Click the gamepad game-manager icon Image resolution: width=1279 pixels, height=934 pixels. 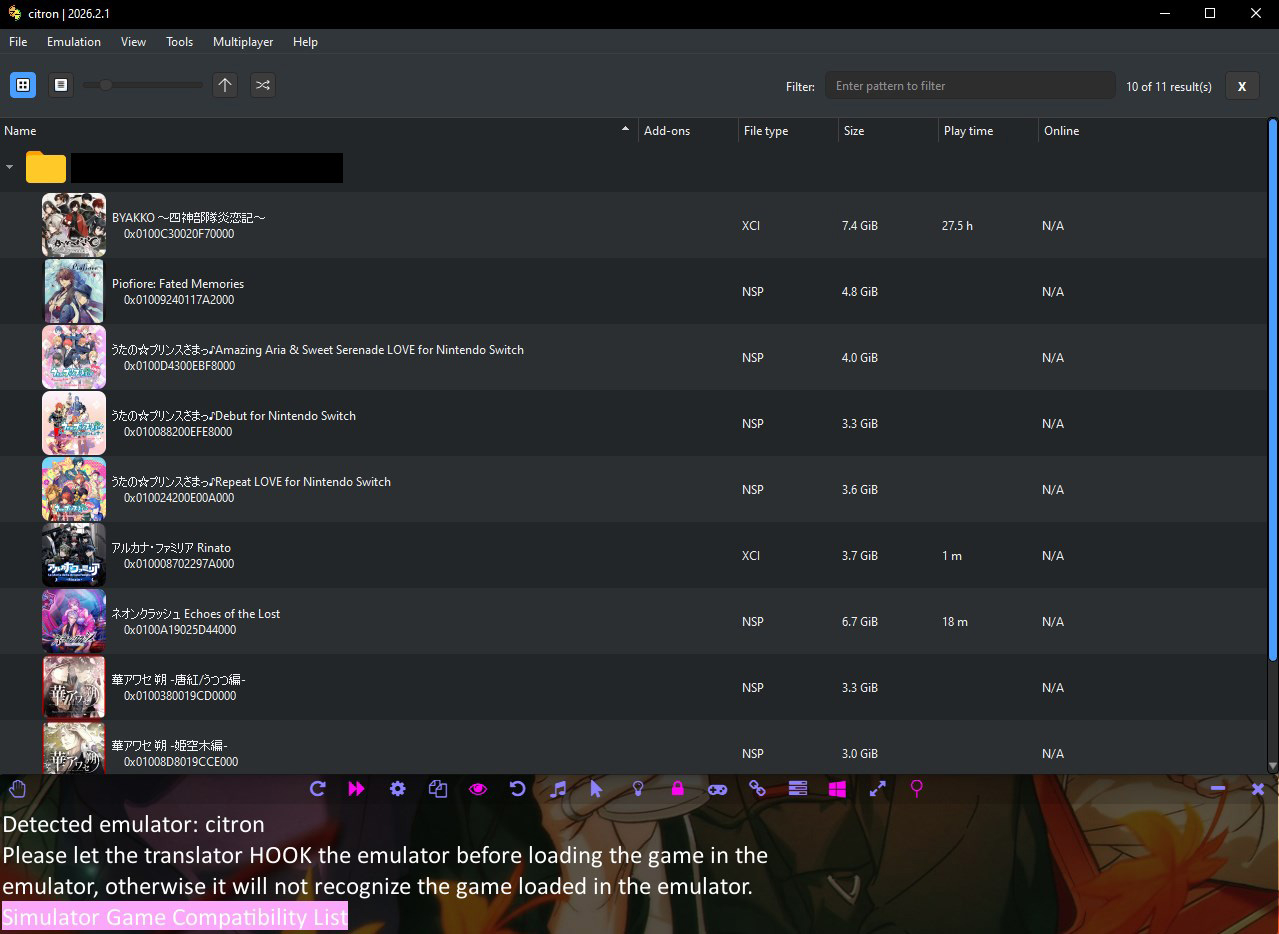(717, 789)
